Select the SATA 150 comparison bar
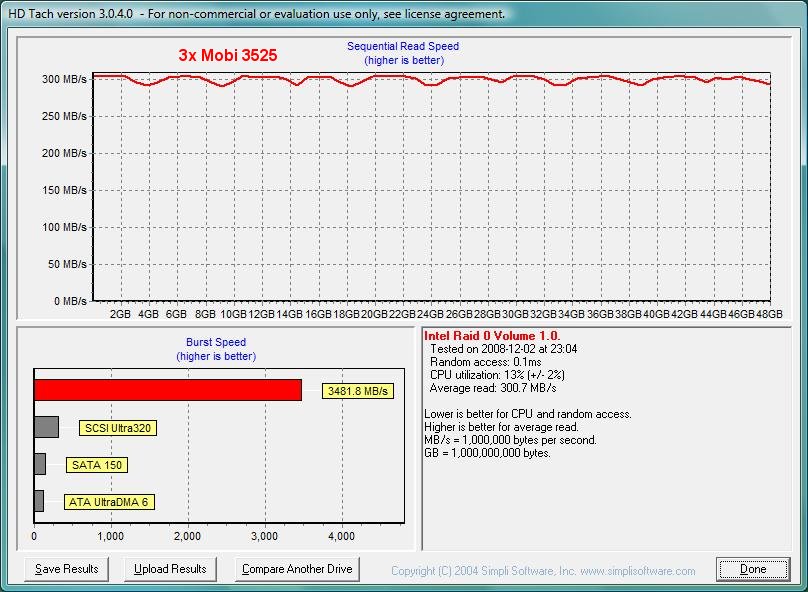The height and width of the screenshot is (592, 808). 40,464
